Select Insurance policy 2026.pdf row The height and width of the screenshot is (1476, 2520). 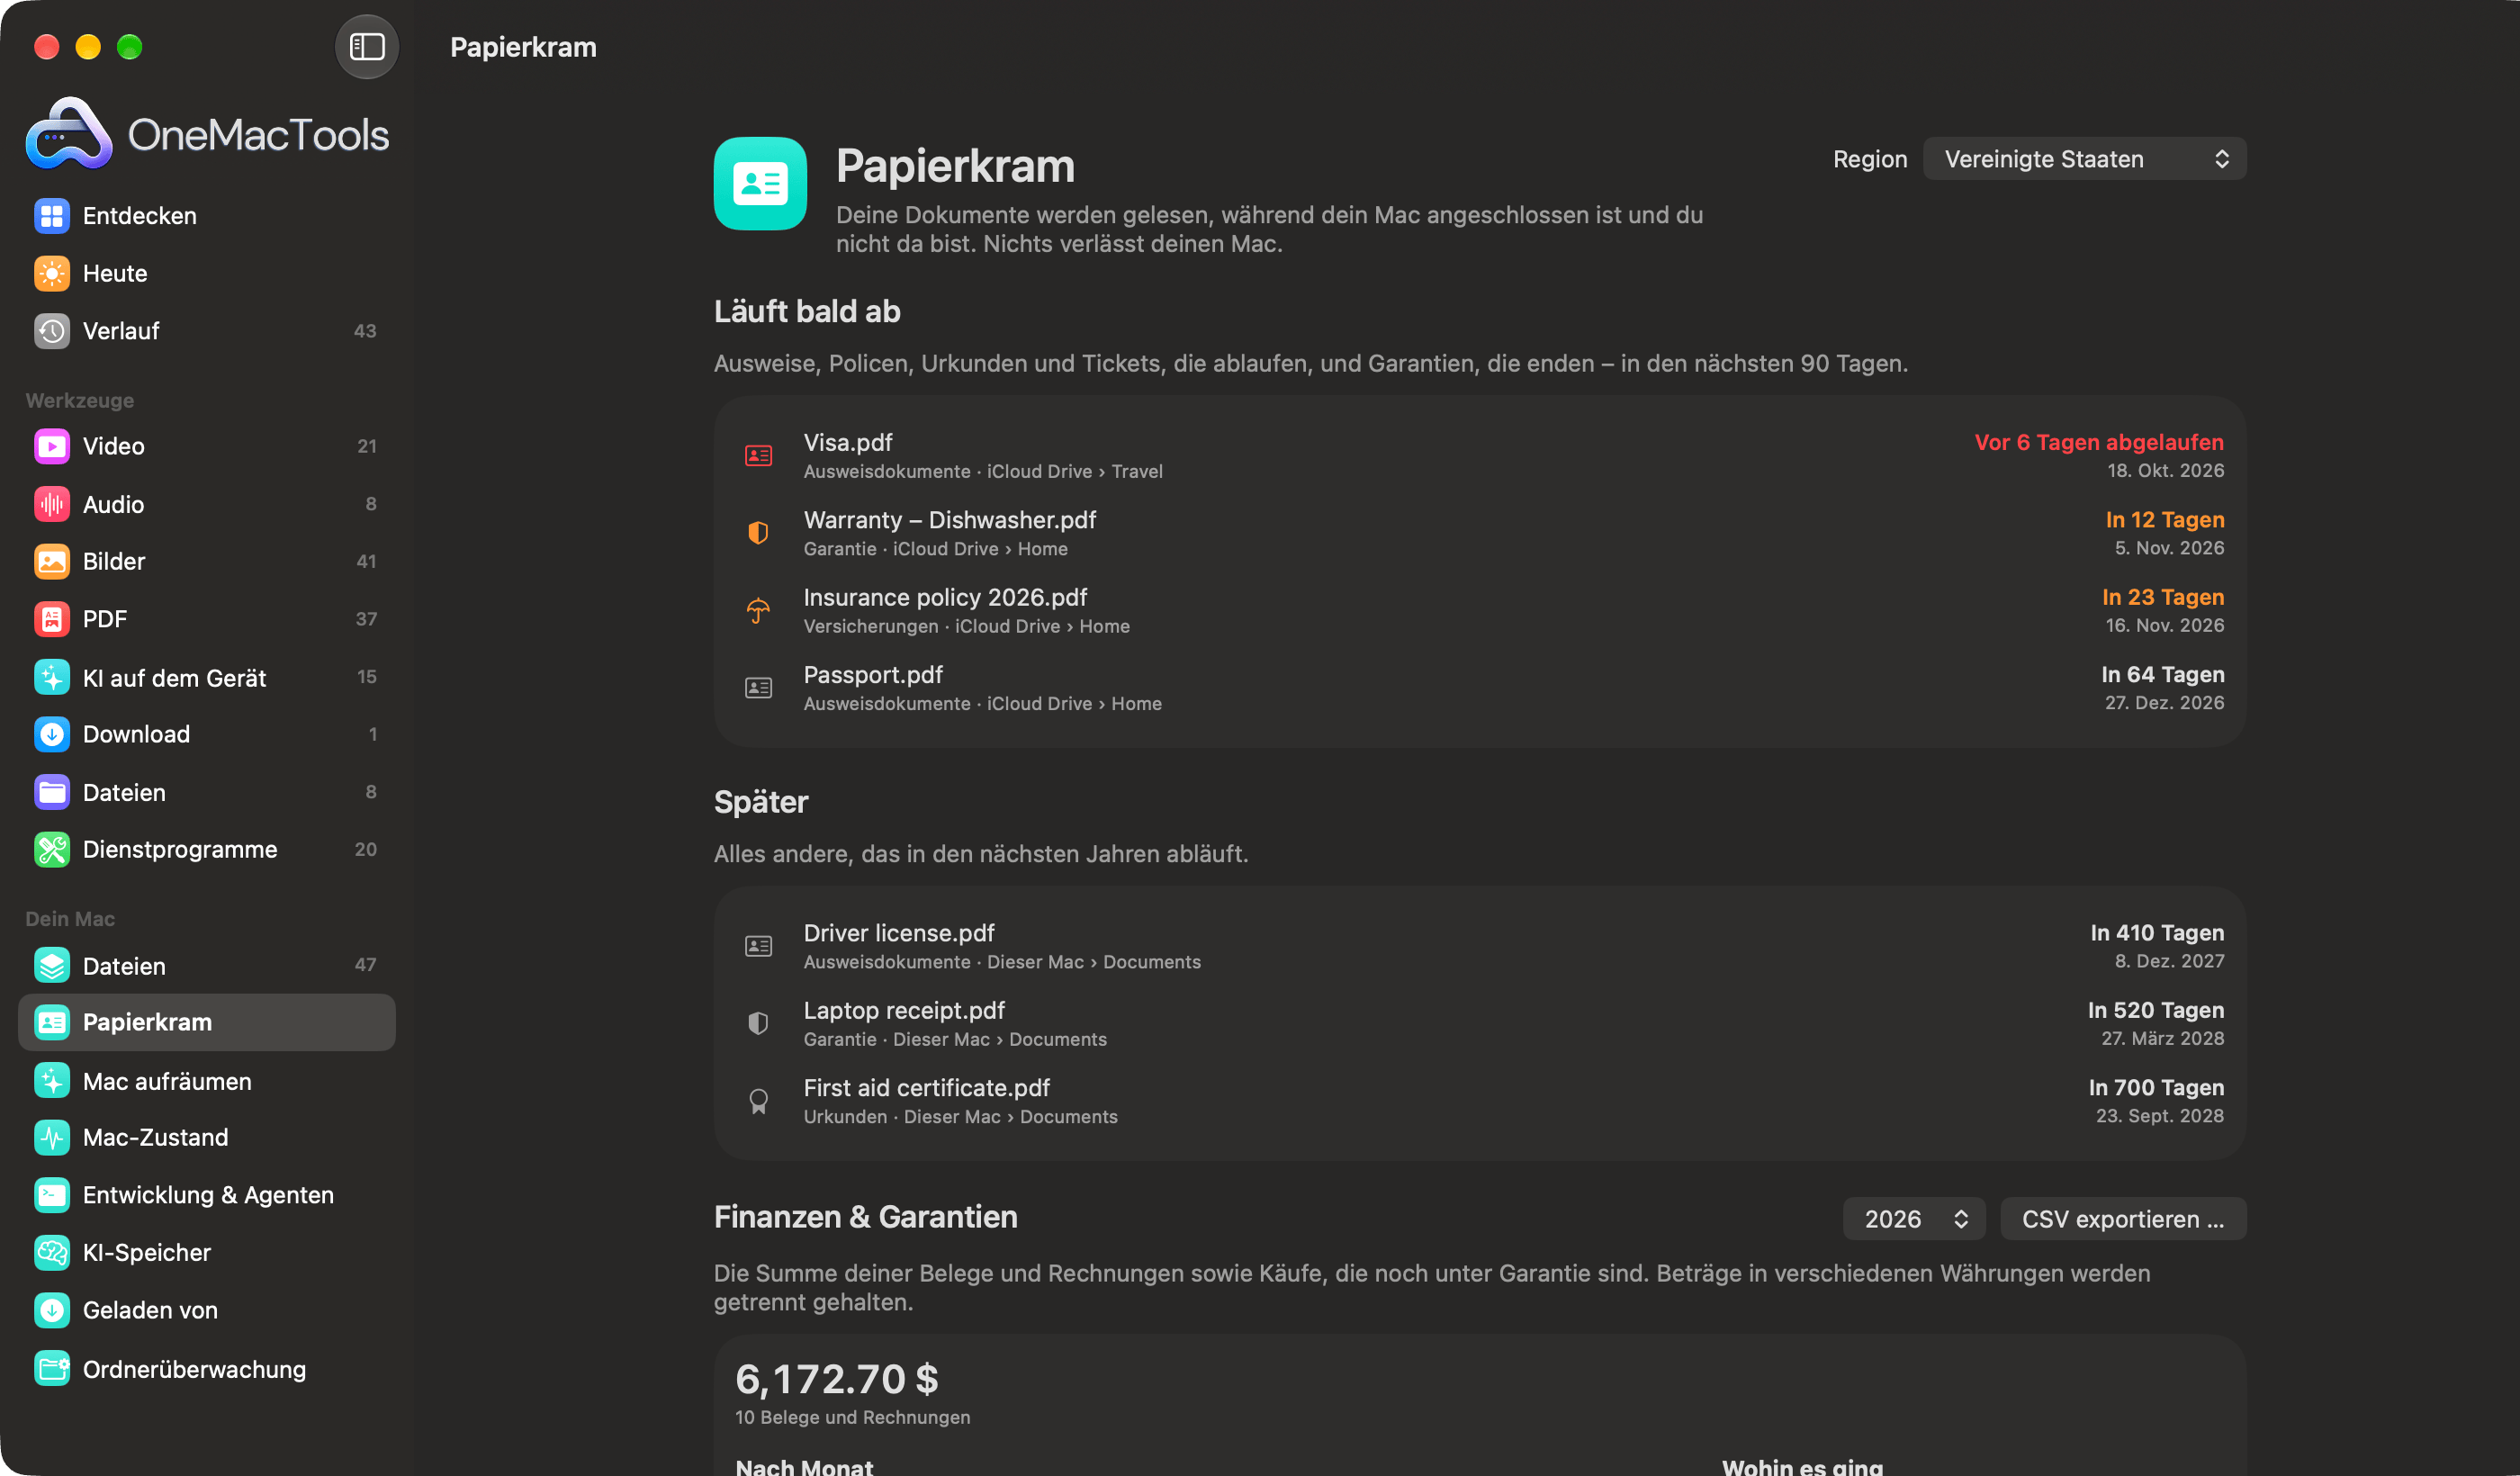[x=1480, y=610]
